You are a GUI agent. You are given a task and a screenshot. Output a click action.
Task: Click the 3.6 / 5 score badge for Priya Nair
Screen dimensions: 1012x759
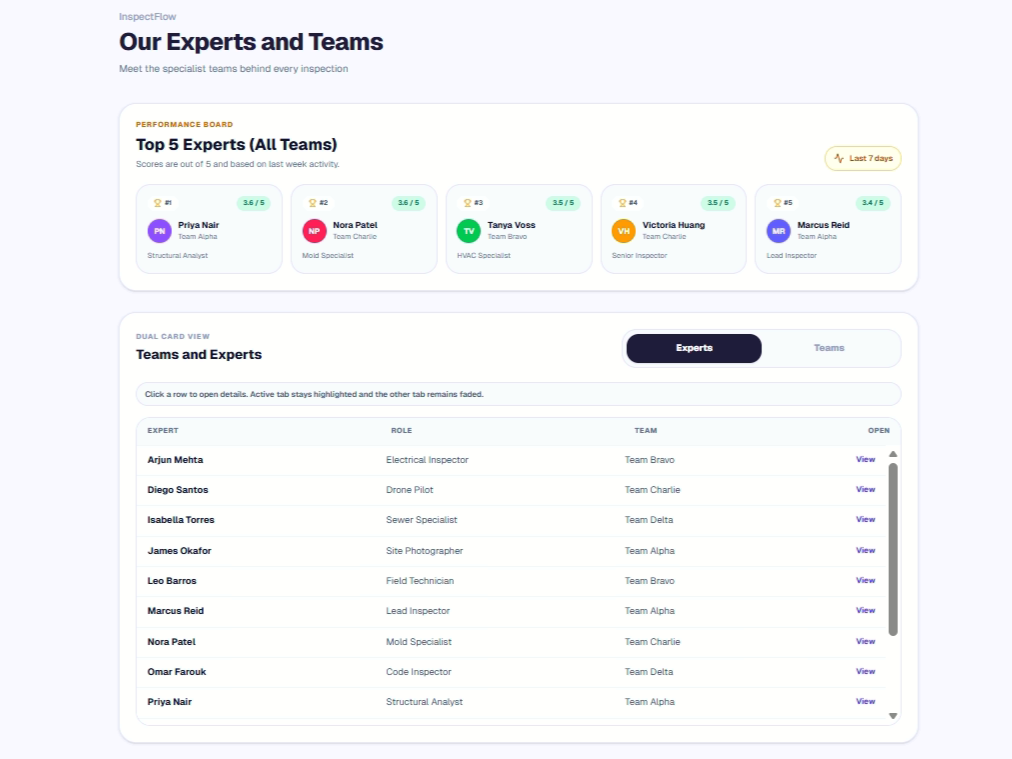tap(254, 203)
